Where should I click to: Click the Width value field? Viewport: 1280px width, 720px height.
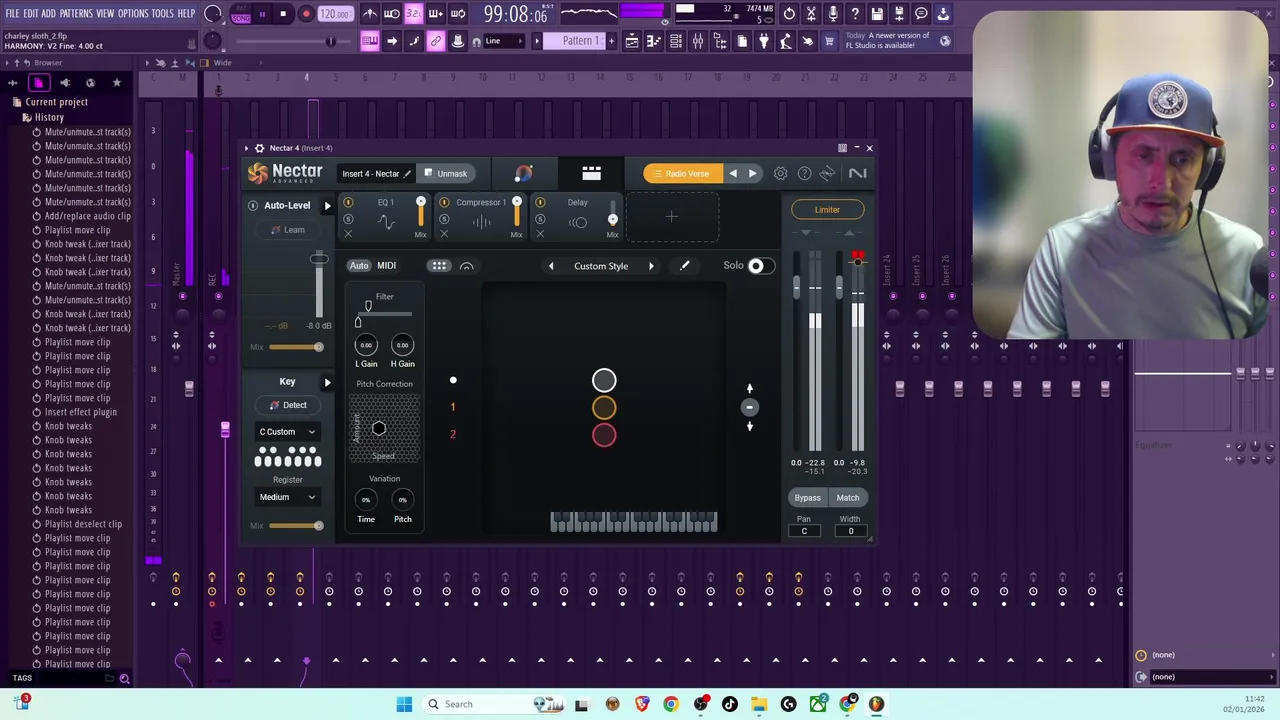click(x=851, y=531)
